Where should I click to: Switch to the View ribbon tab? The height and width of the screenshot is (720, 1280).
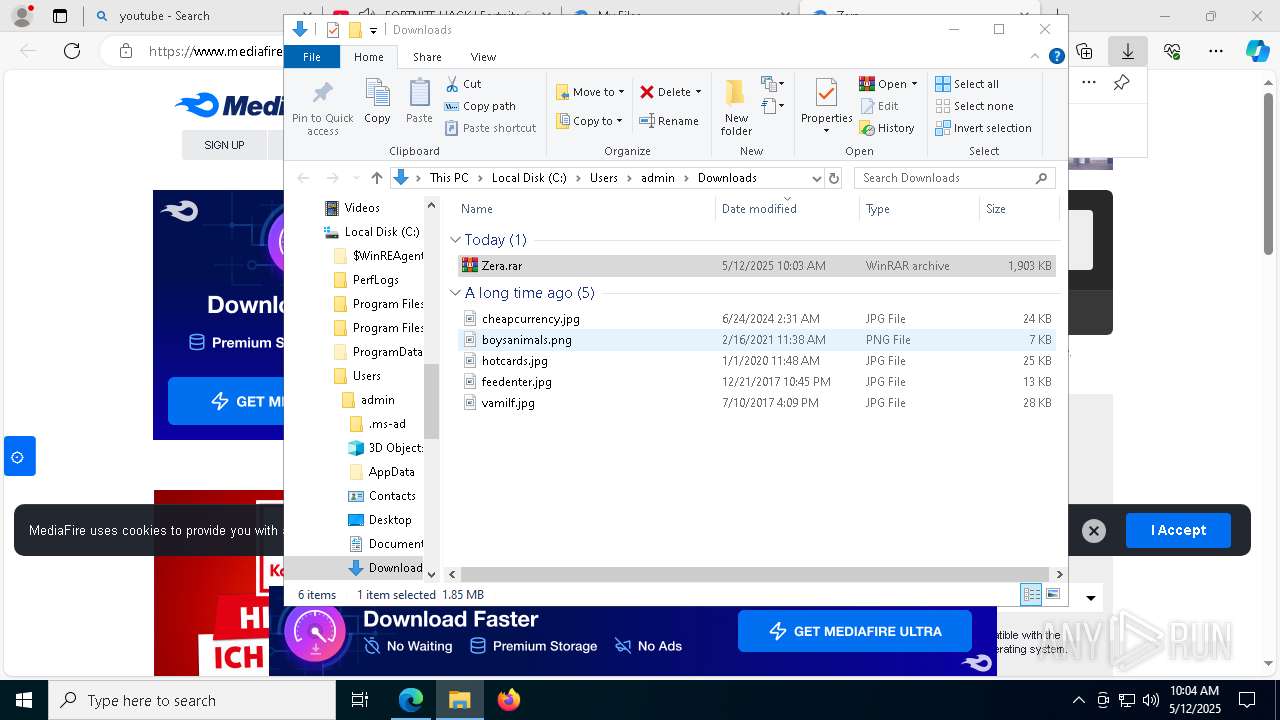coord(483,57)
